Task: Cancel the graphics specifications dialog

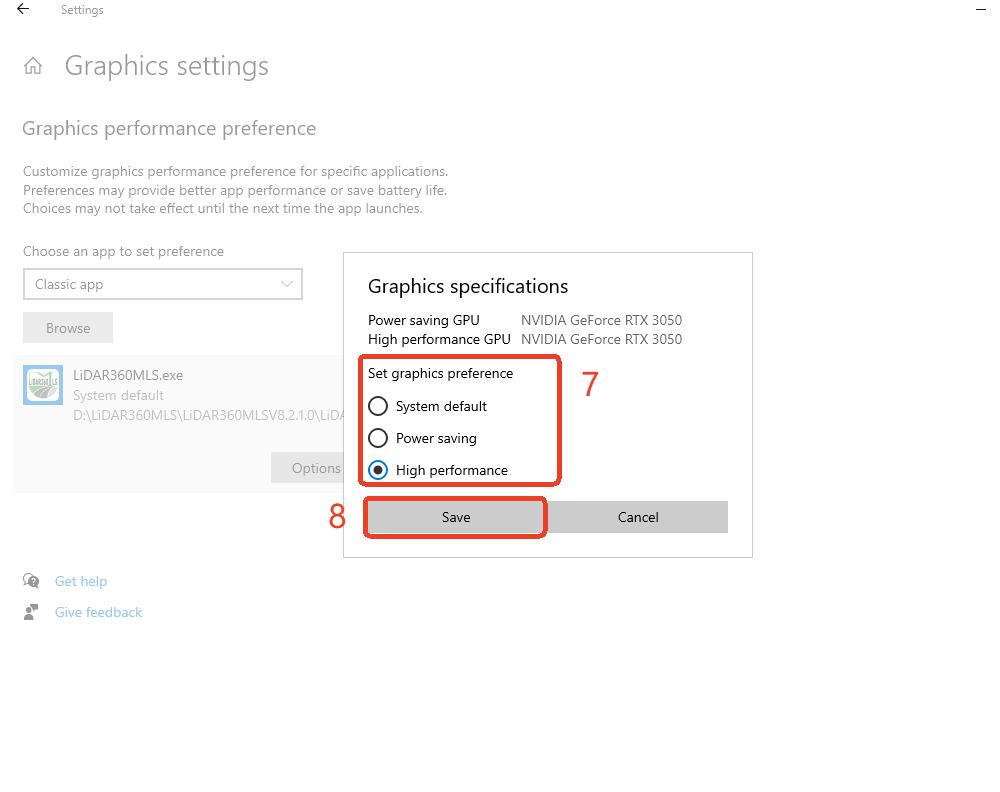Action: 637,517
